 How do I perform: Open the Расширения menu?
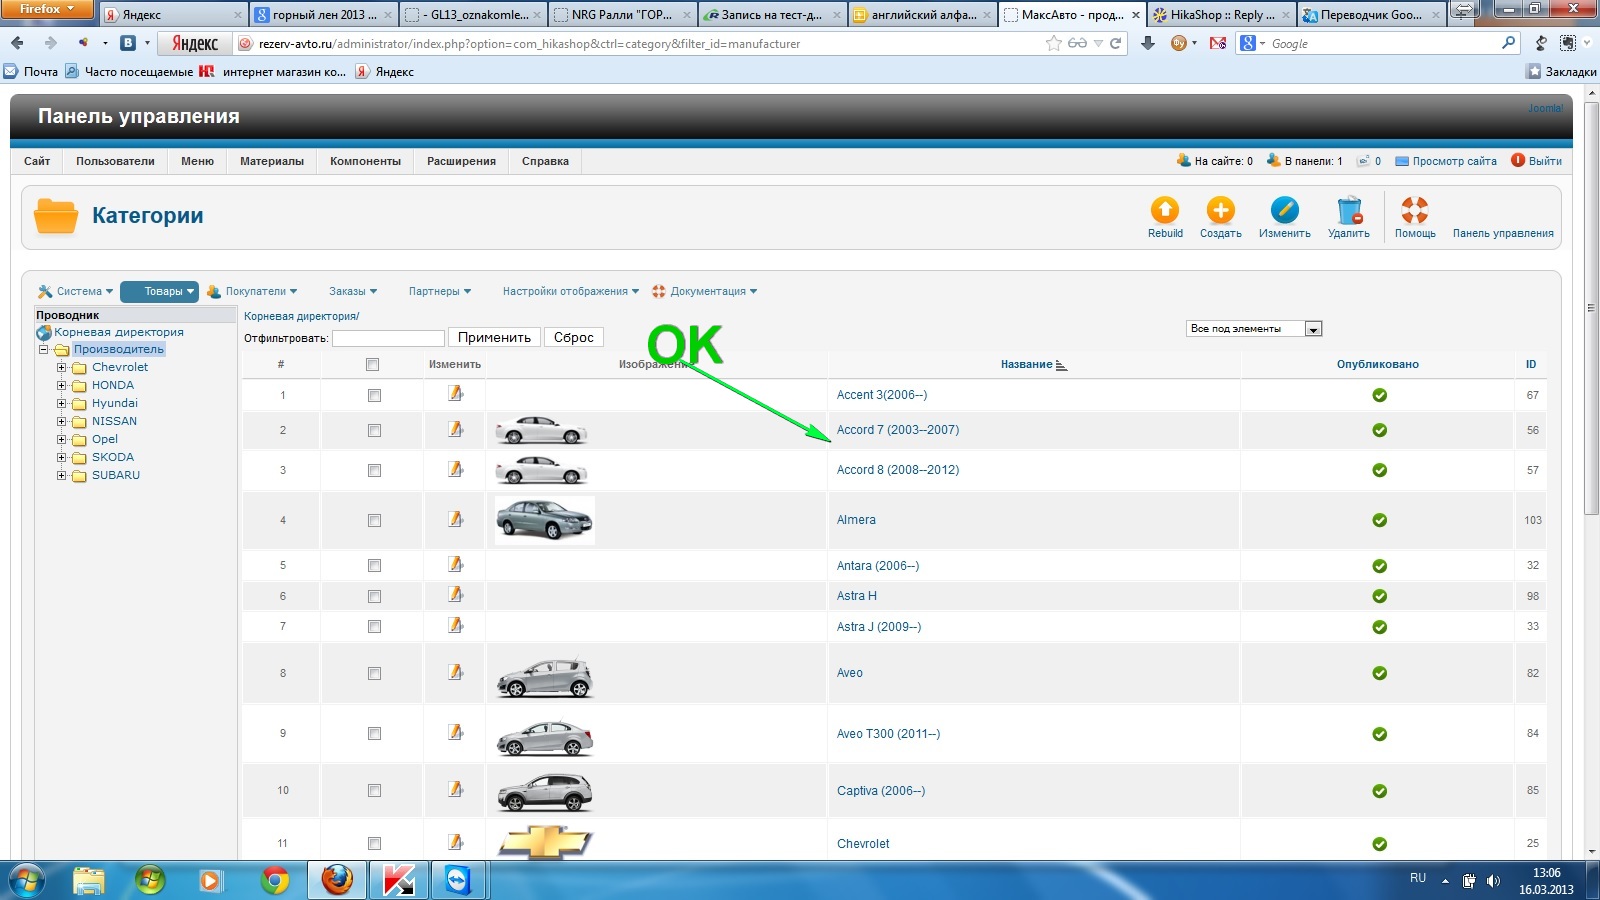(461, 161)
